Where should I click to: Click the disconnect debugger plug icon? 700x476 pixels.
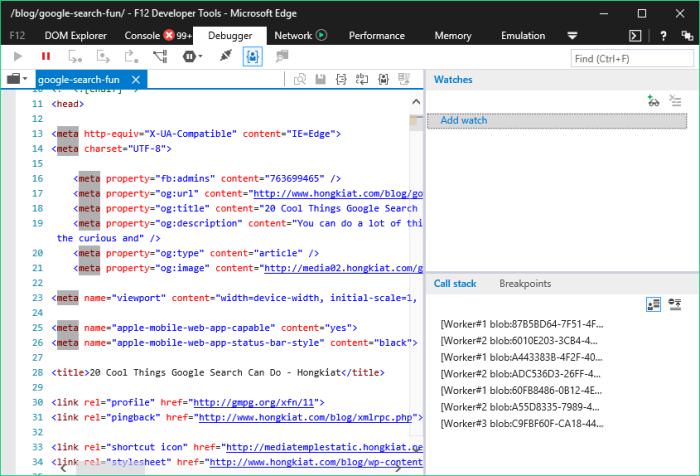225,56
